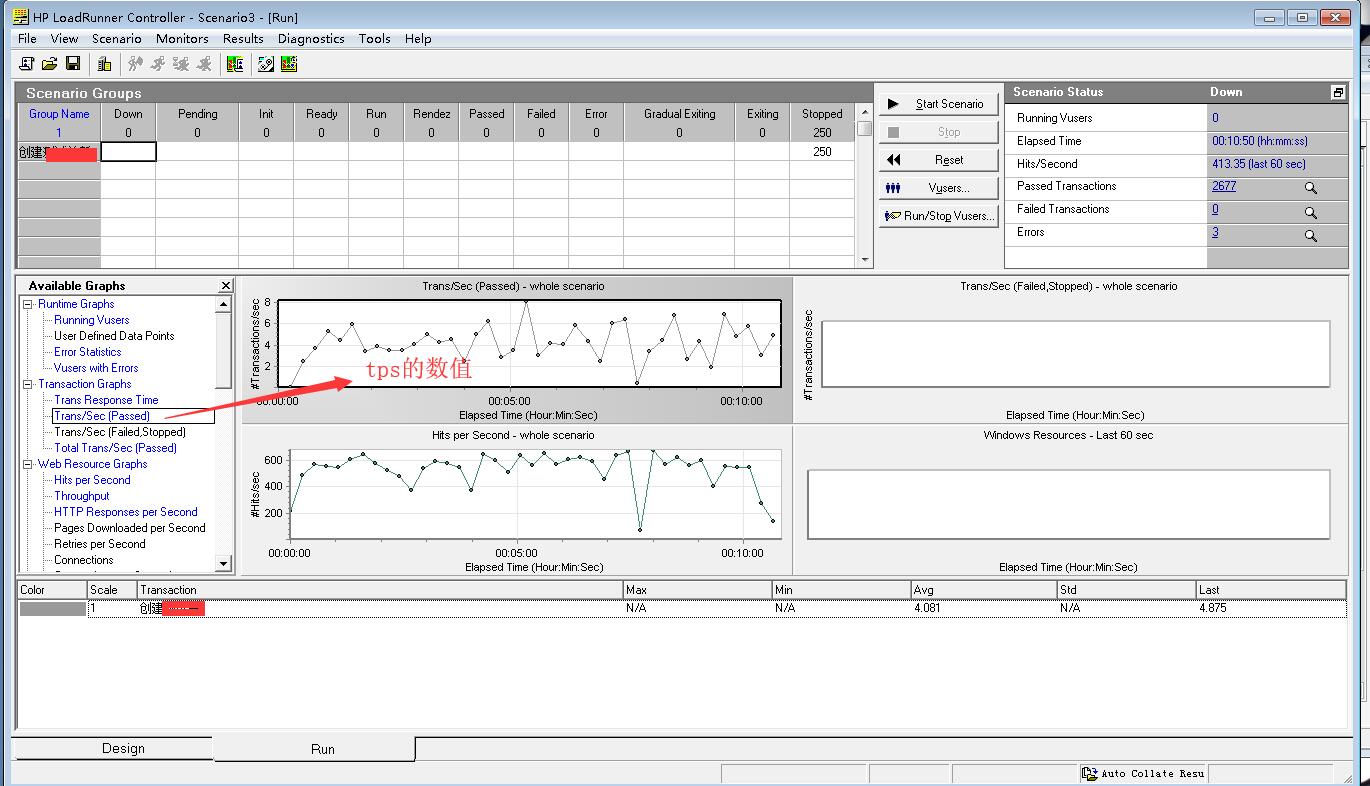The height and width of the screenshot is (786, 1370).
Task: Open the Scenario menu
Action: [117, 39]
